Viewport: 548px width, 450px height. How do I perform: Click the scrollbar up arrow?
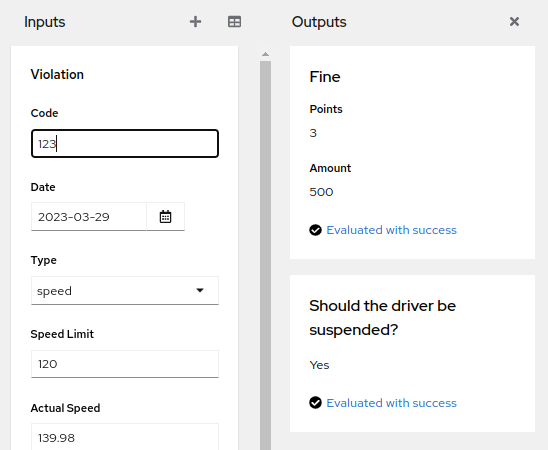265,54
